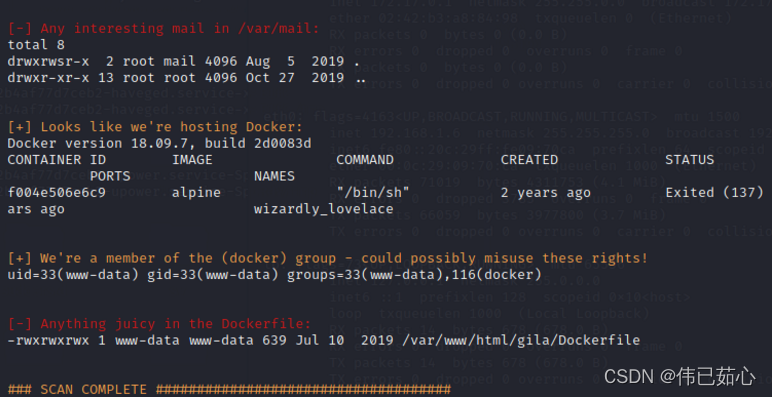Click the 'drwxr-xr-x 13 root root' directory line
772x397 pixels.
point(187,78)
